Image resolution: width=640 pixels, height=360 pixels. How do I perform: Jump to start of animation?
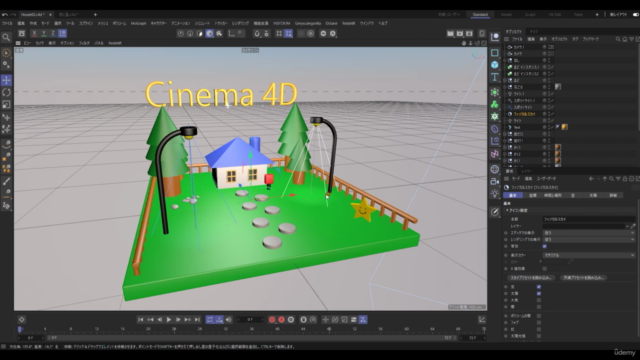coord(140,320)
